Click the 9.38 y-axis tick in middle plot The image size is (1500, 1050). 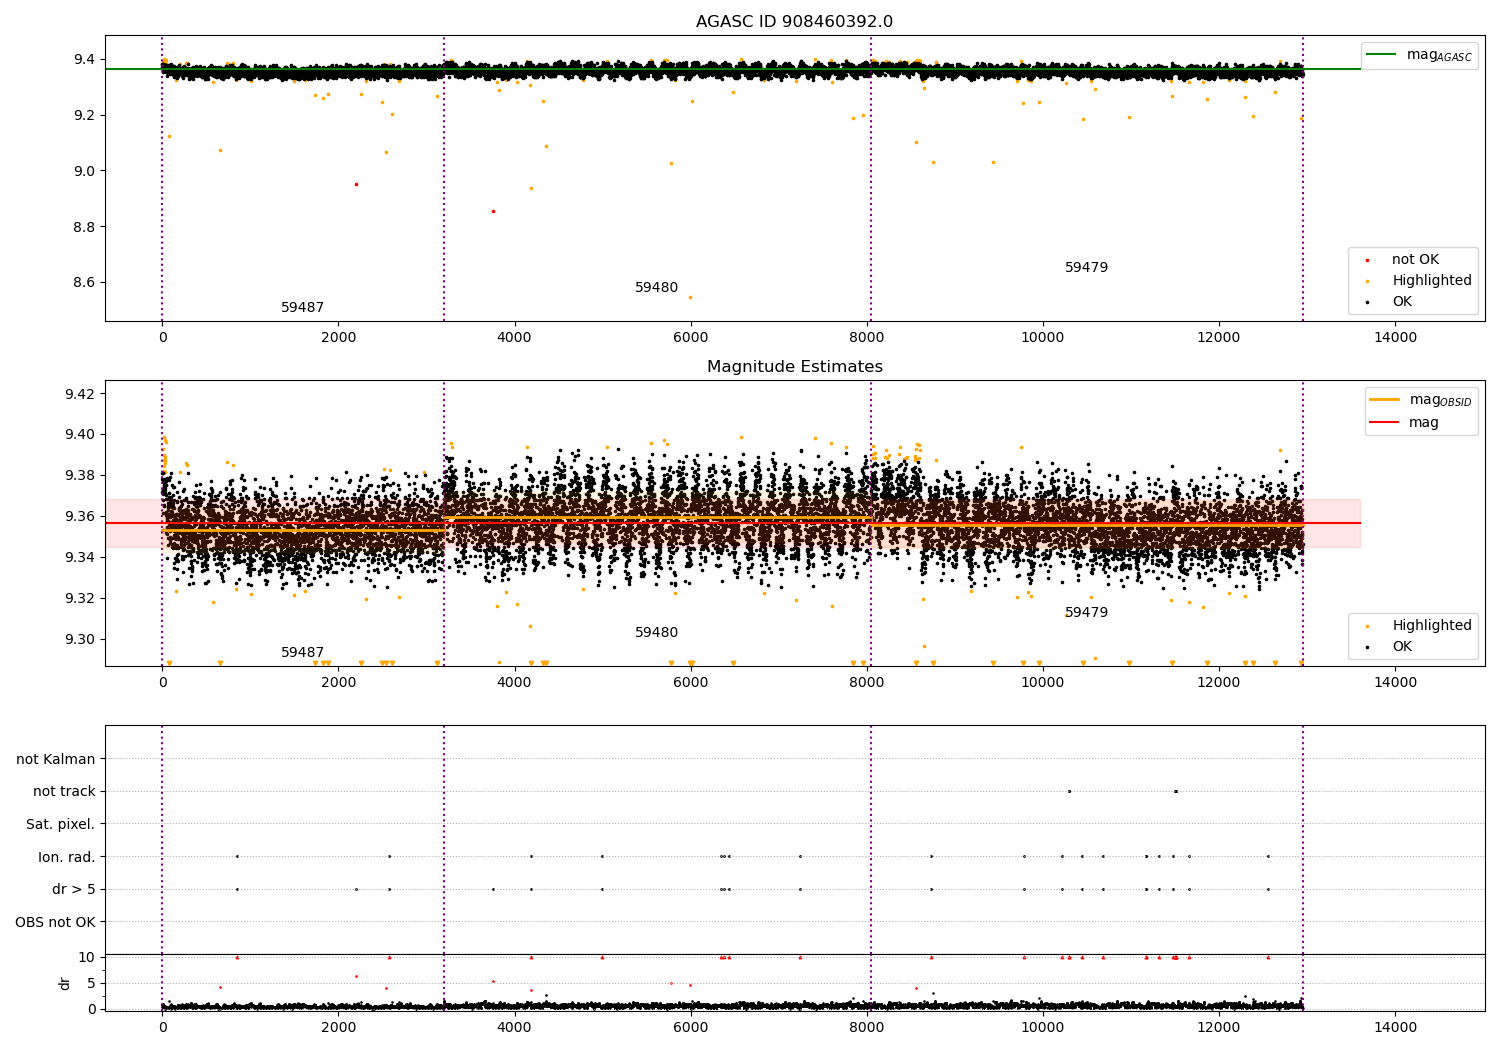(x=80, y=476)
